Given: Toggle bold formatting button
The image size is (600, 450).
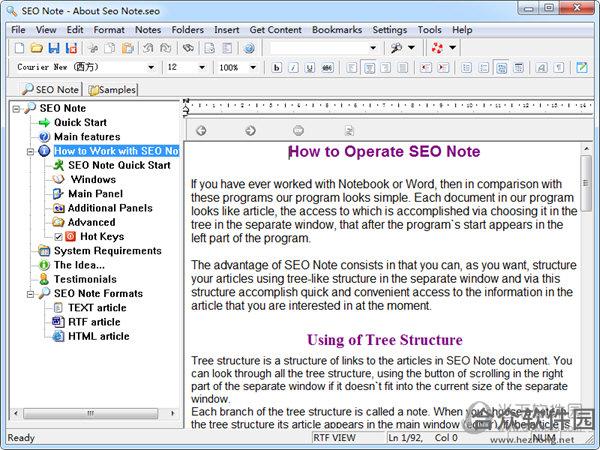Looking at the screenshot, I should (276, 68).
